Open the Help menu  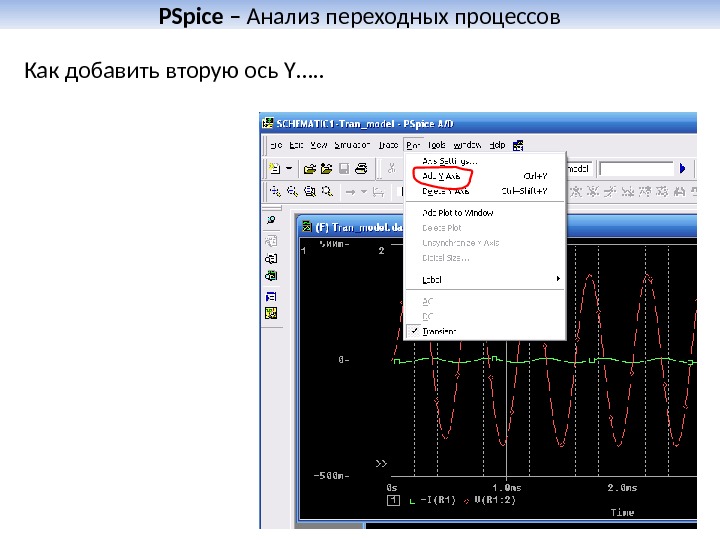[497, 145]
